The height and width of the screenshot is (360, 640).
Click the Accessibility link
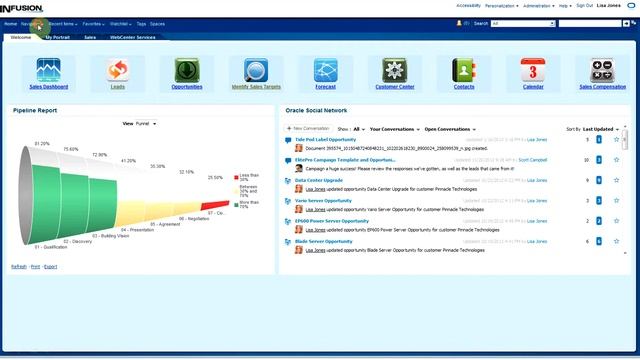(x=468, y=6)
